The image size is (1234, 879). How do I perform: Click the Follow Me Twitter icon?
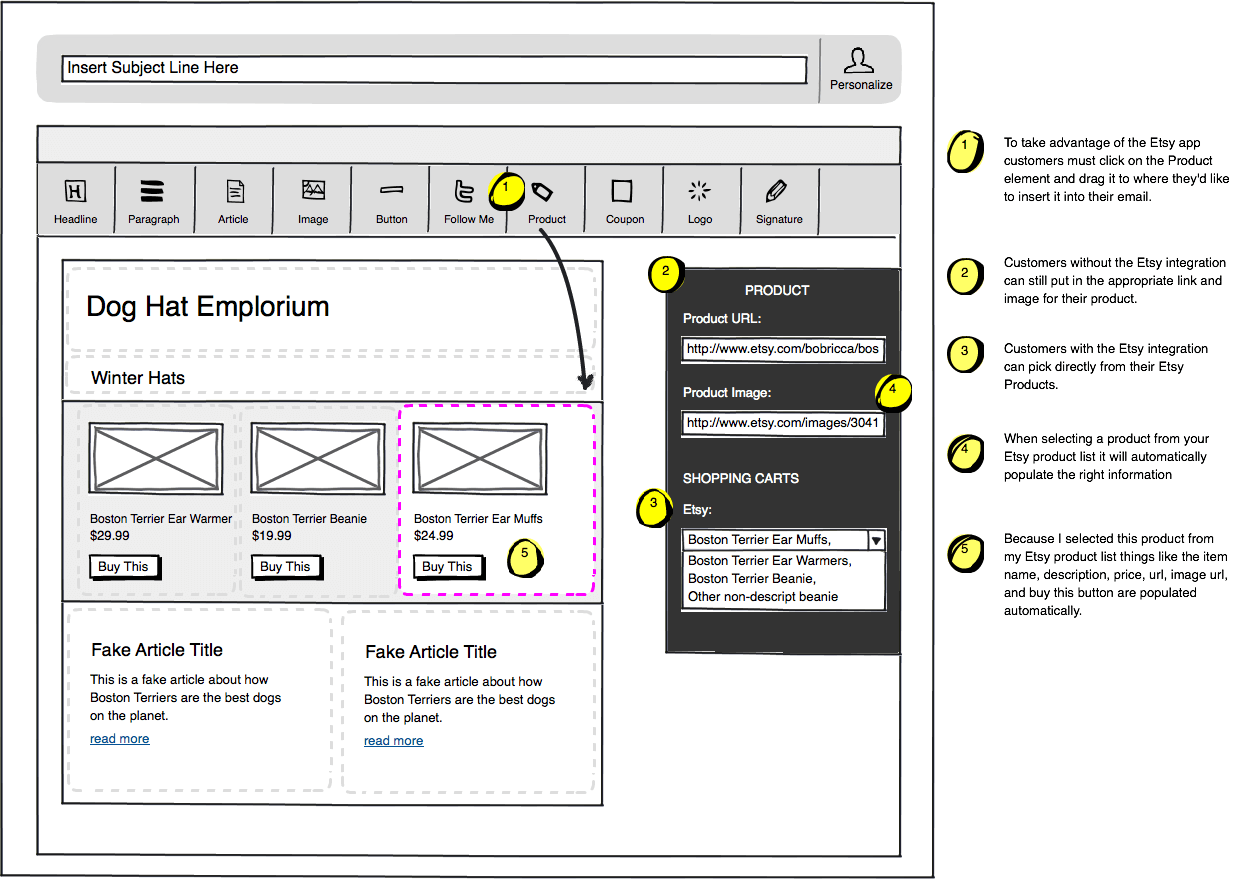[466, 192]
